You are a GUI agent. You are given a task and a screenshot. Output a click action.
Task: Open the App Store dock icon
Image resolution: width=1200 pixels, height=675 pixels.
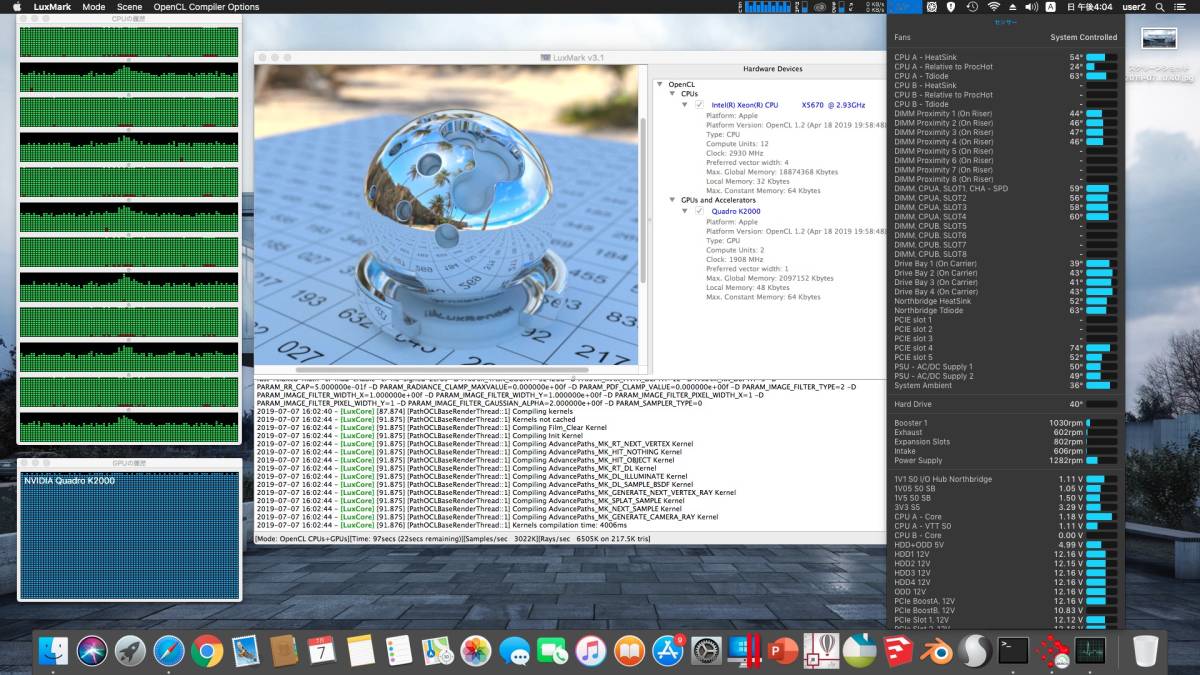pos(667,651)
